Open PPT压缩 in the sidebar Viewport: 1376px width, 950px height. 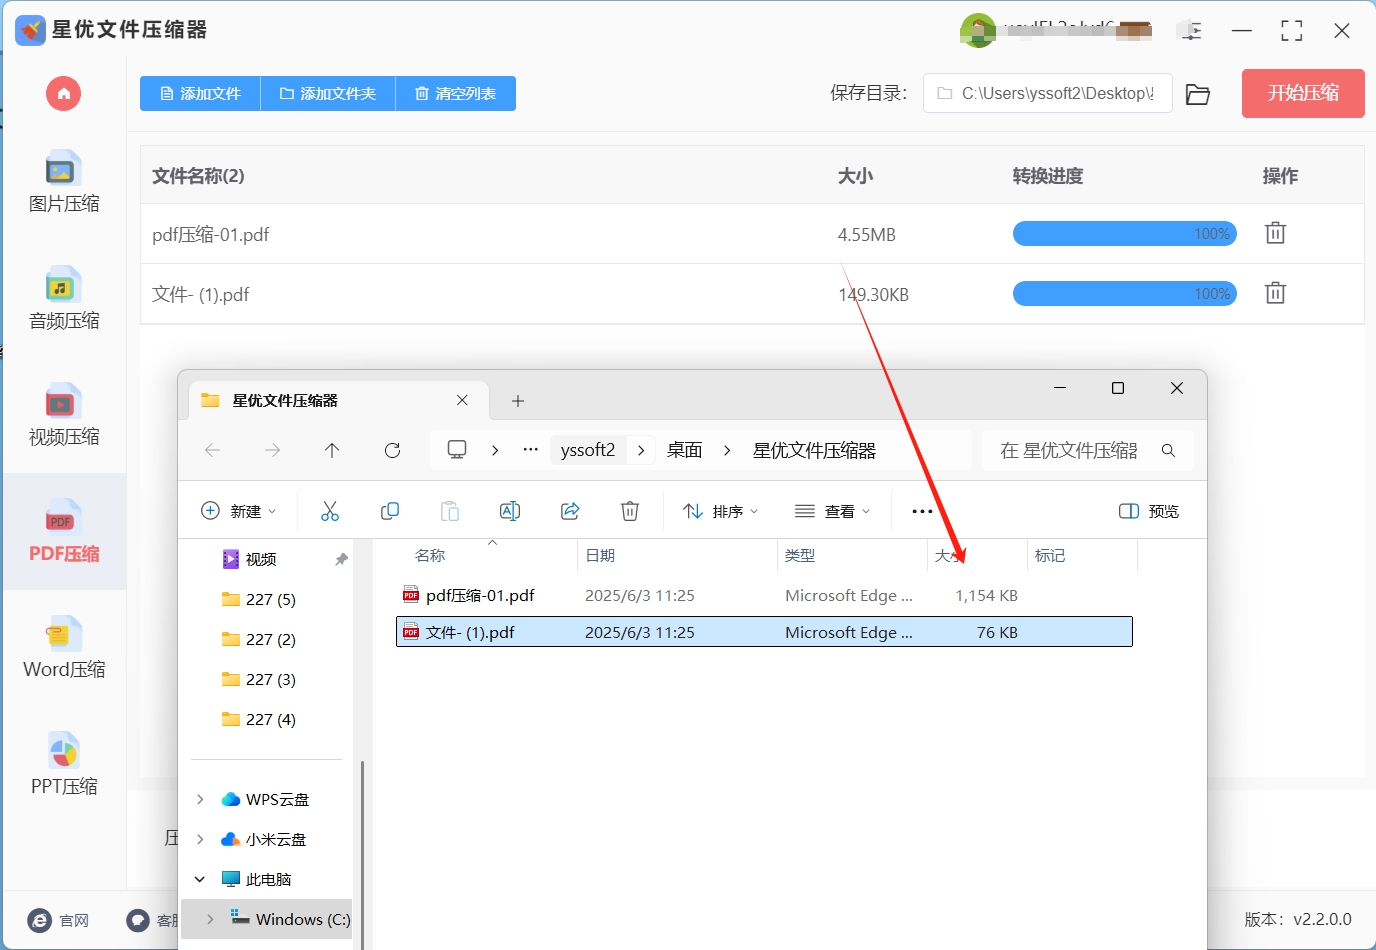pyautogui.click(x=64, y=765)
